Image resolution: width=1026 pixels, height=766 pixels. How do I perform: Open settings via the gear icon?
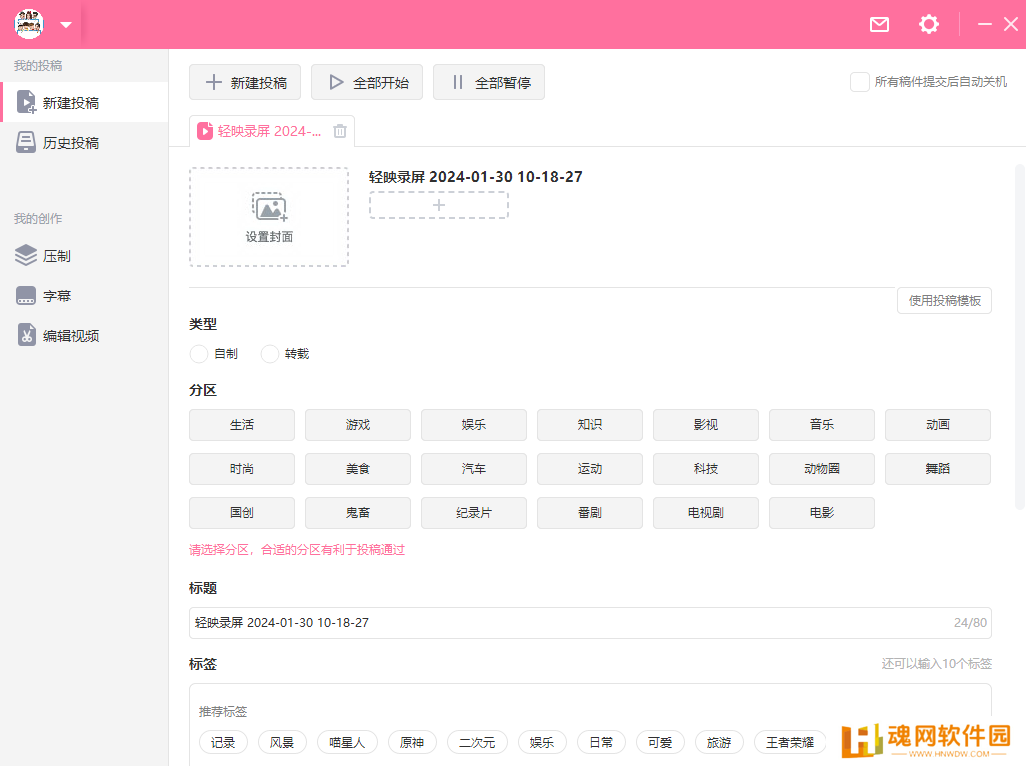click(929, 25)
